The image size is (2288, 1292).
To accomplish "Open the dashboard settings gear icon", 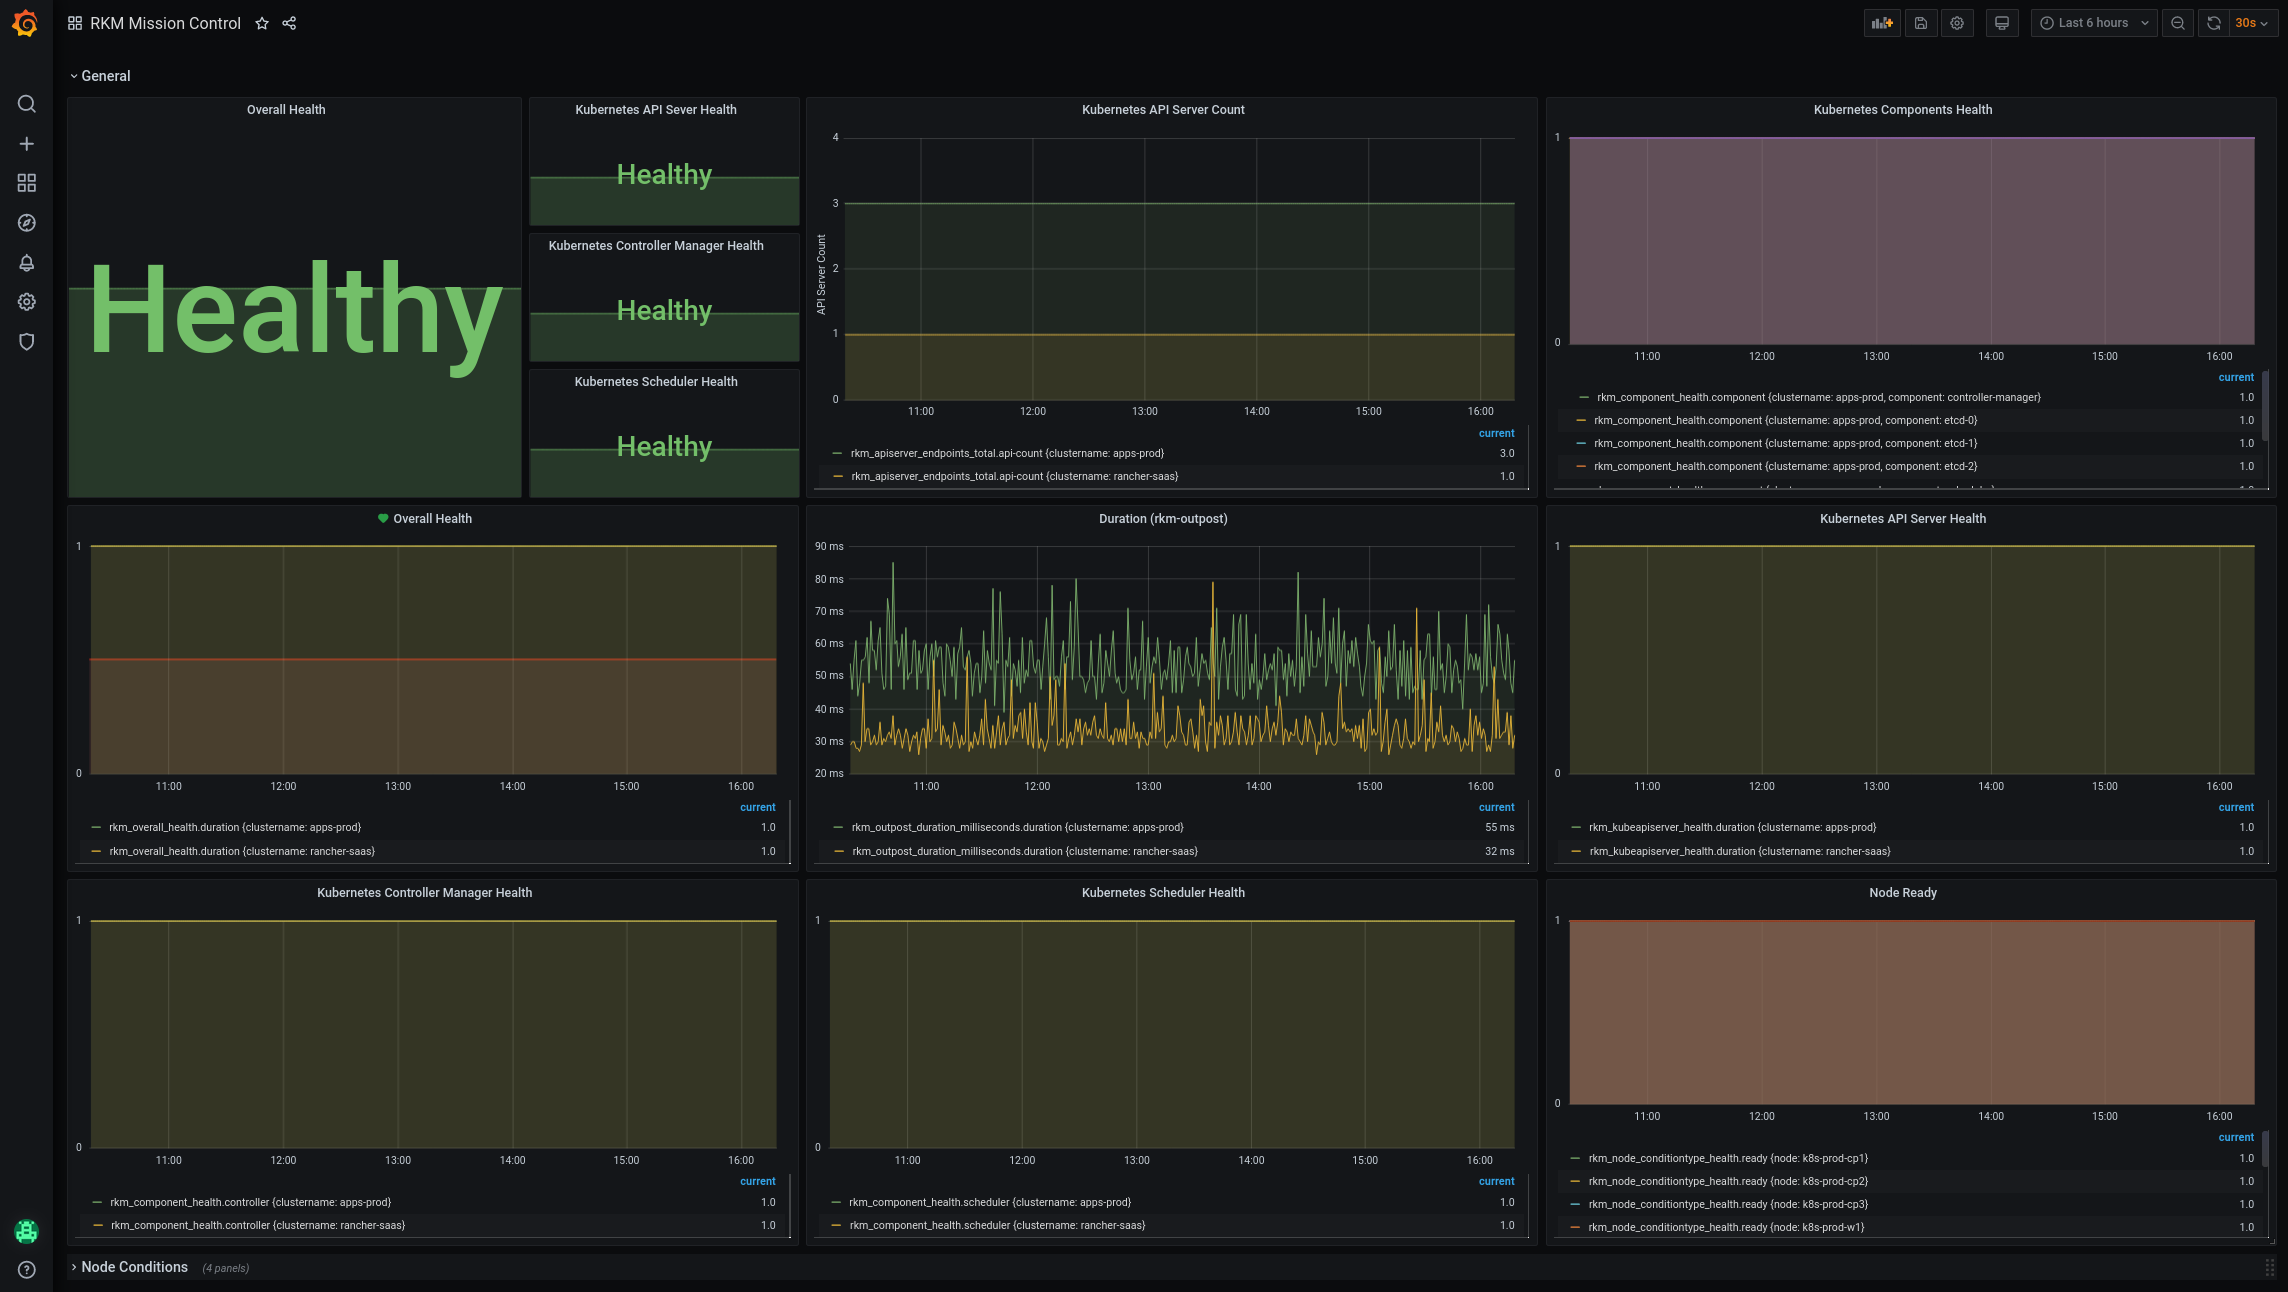I will click(1956, 24).
